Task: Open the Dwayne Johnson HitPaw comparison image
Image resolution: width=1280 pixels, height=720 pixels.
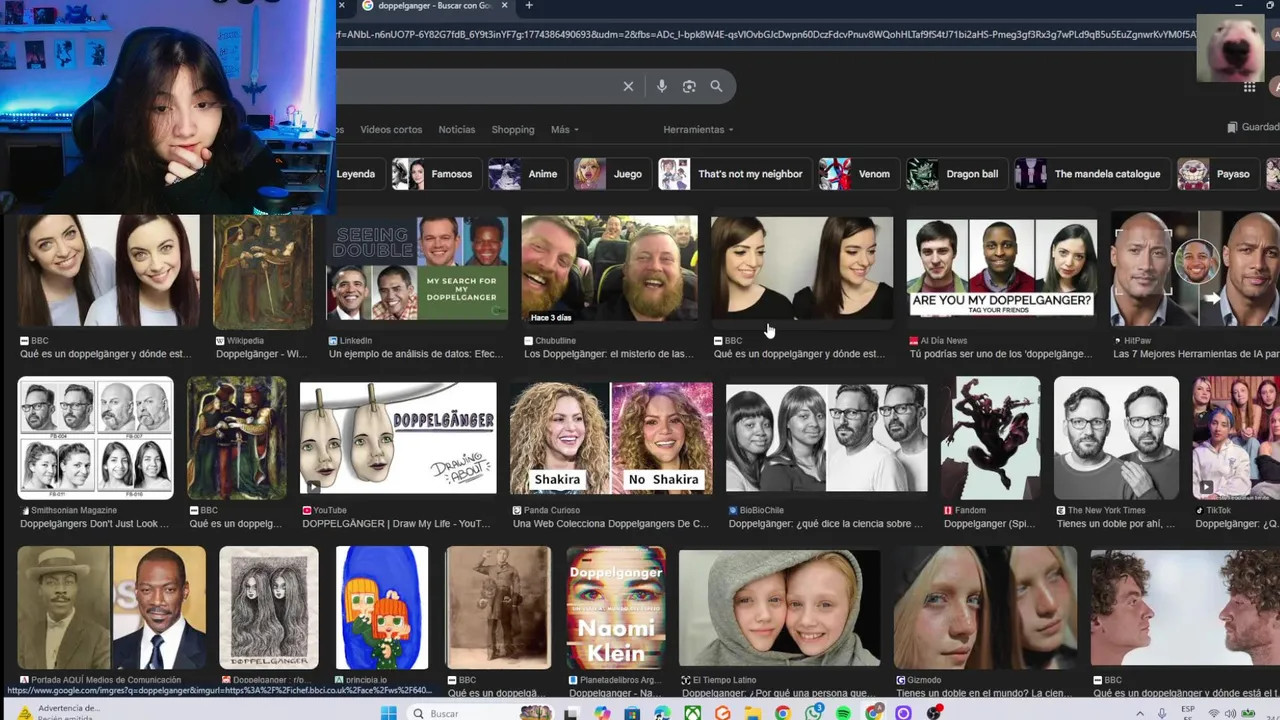Action: pyautogui.click(x=1196, y=270)
